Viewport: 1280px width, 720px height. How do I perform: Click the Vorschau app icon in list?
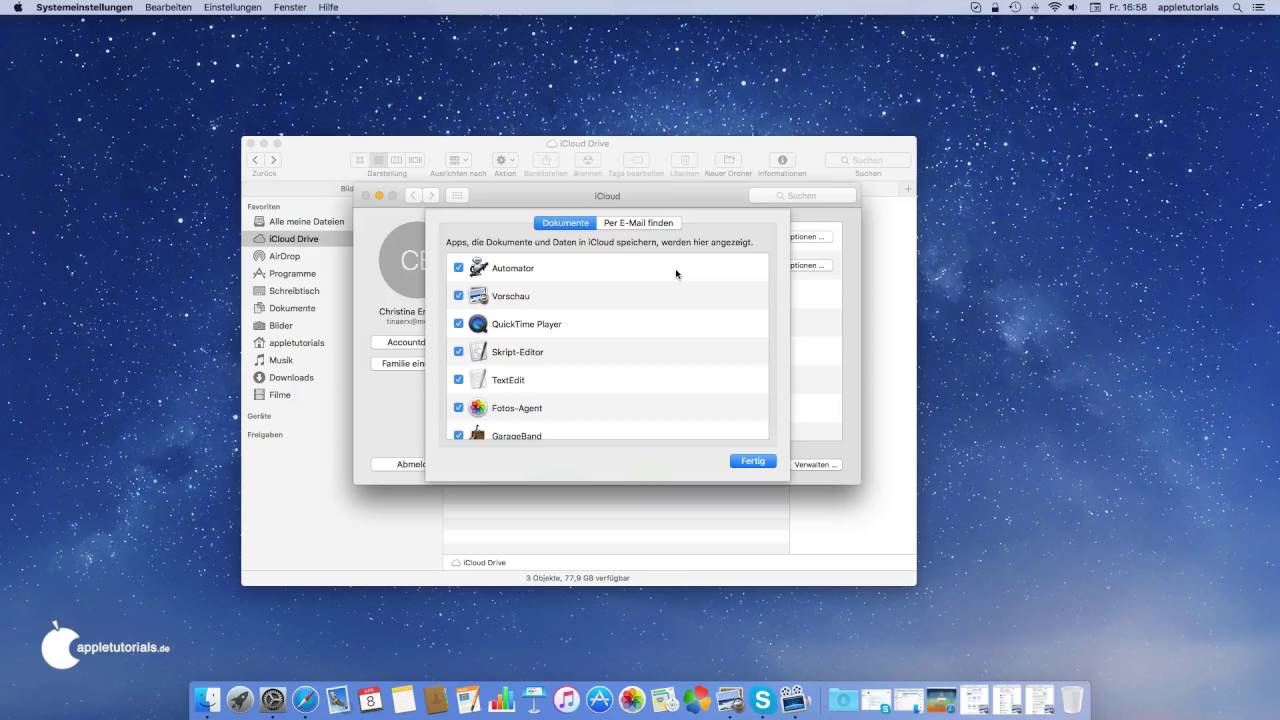click(x=478, y=296)
